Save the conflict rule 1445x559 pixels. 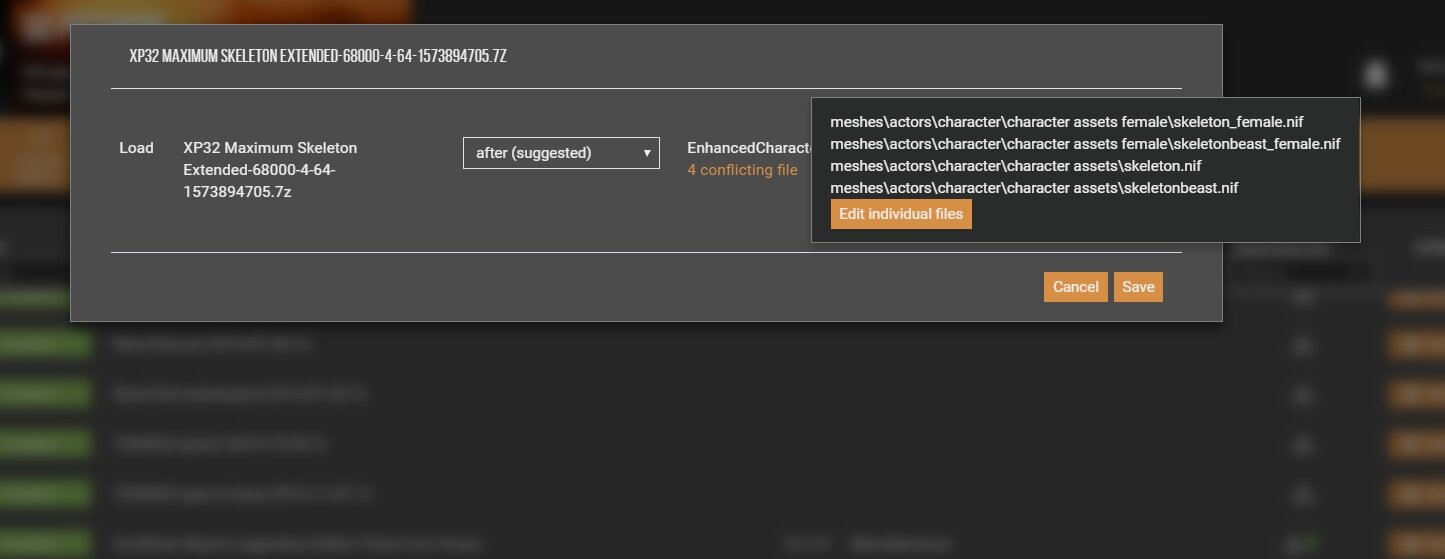tap(1138, 287)
